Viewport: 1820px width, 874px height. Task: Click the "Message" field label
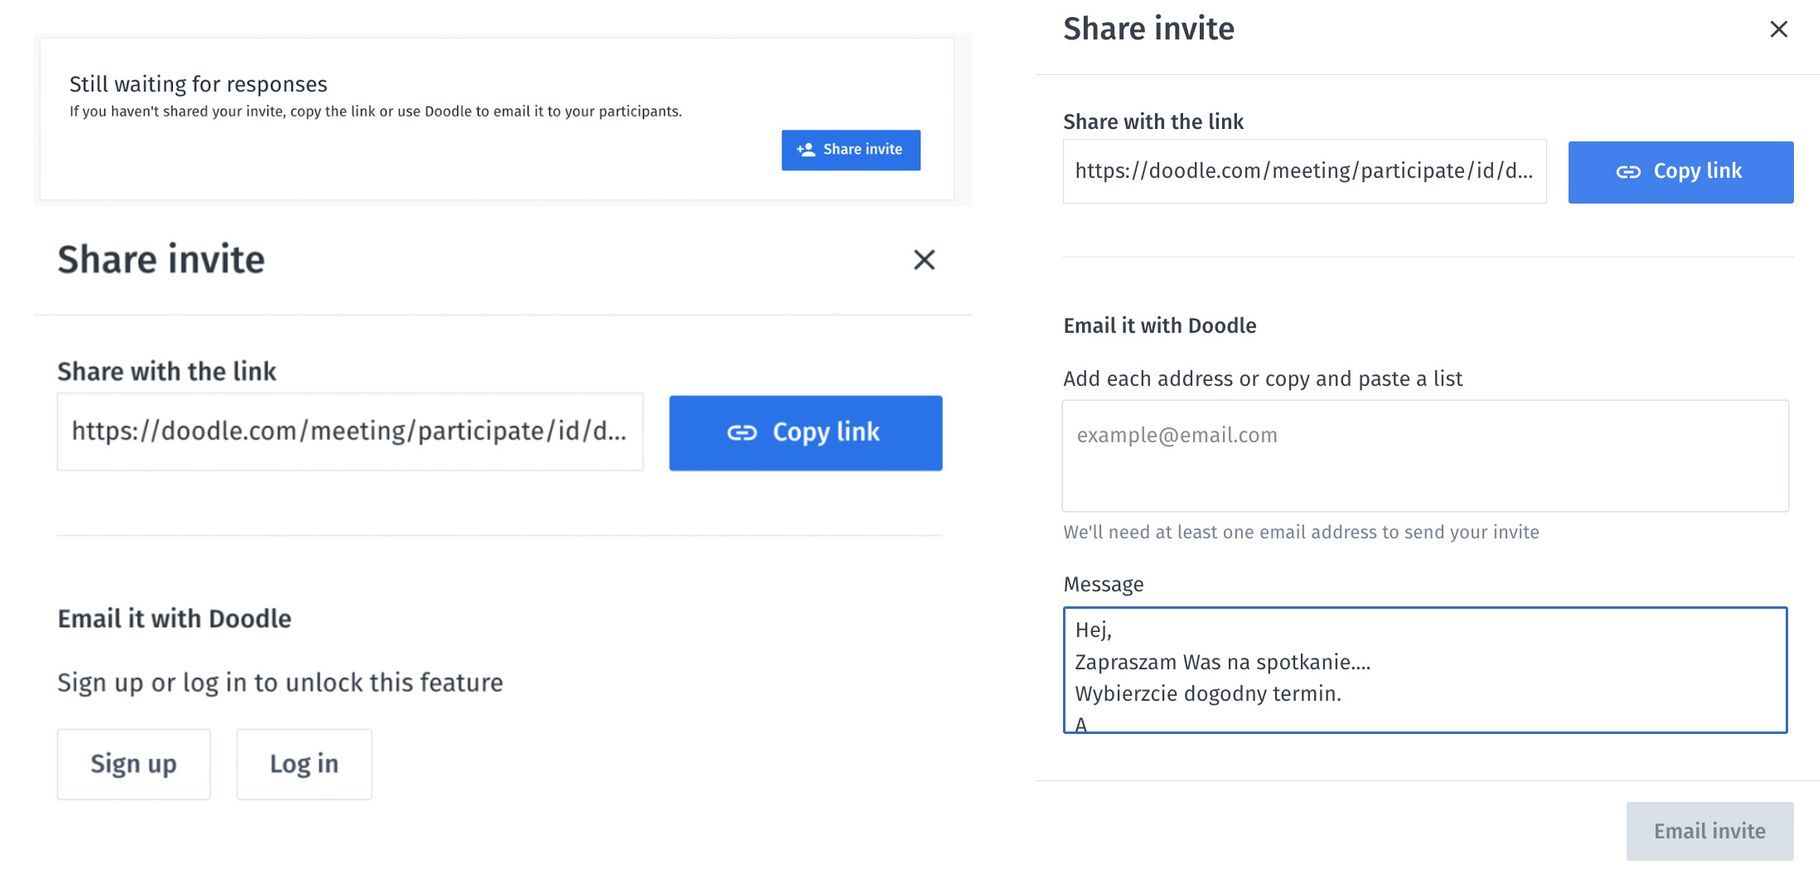click(1103, 584)
